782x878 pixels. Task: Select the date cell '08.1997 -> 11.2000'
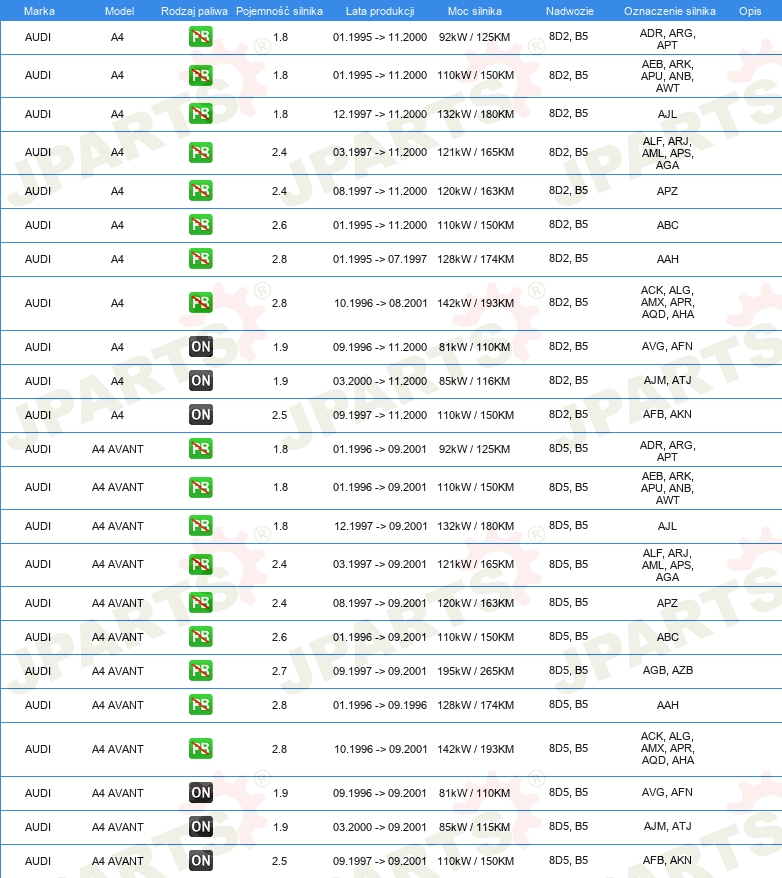click(380, 191)
